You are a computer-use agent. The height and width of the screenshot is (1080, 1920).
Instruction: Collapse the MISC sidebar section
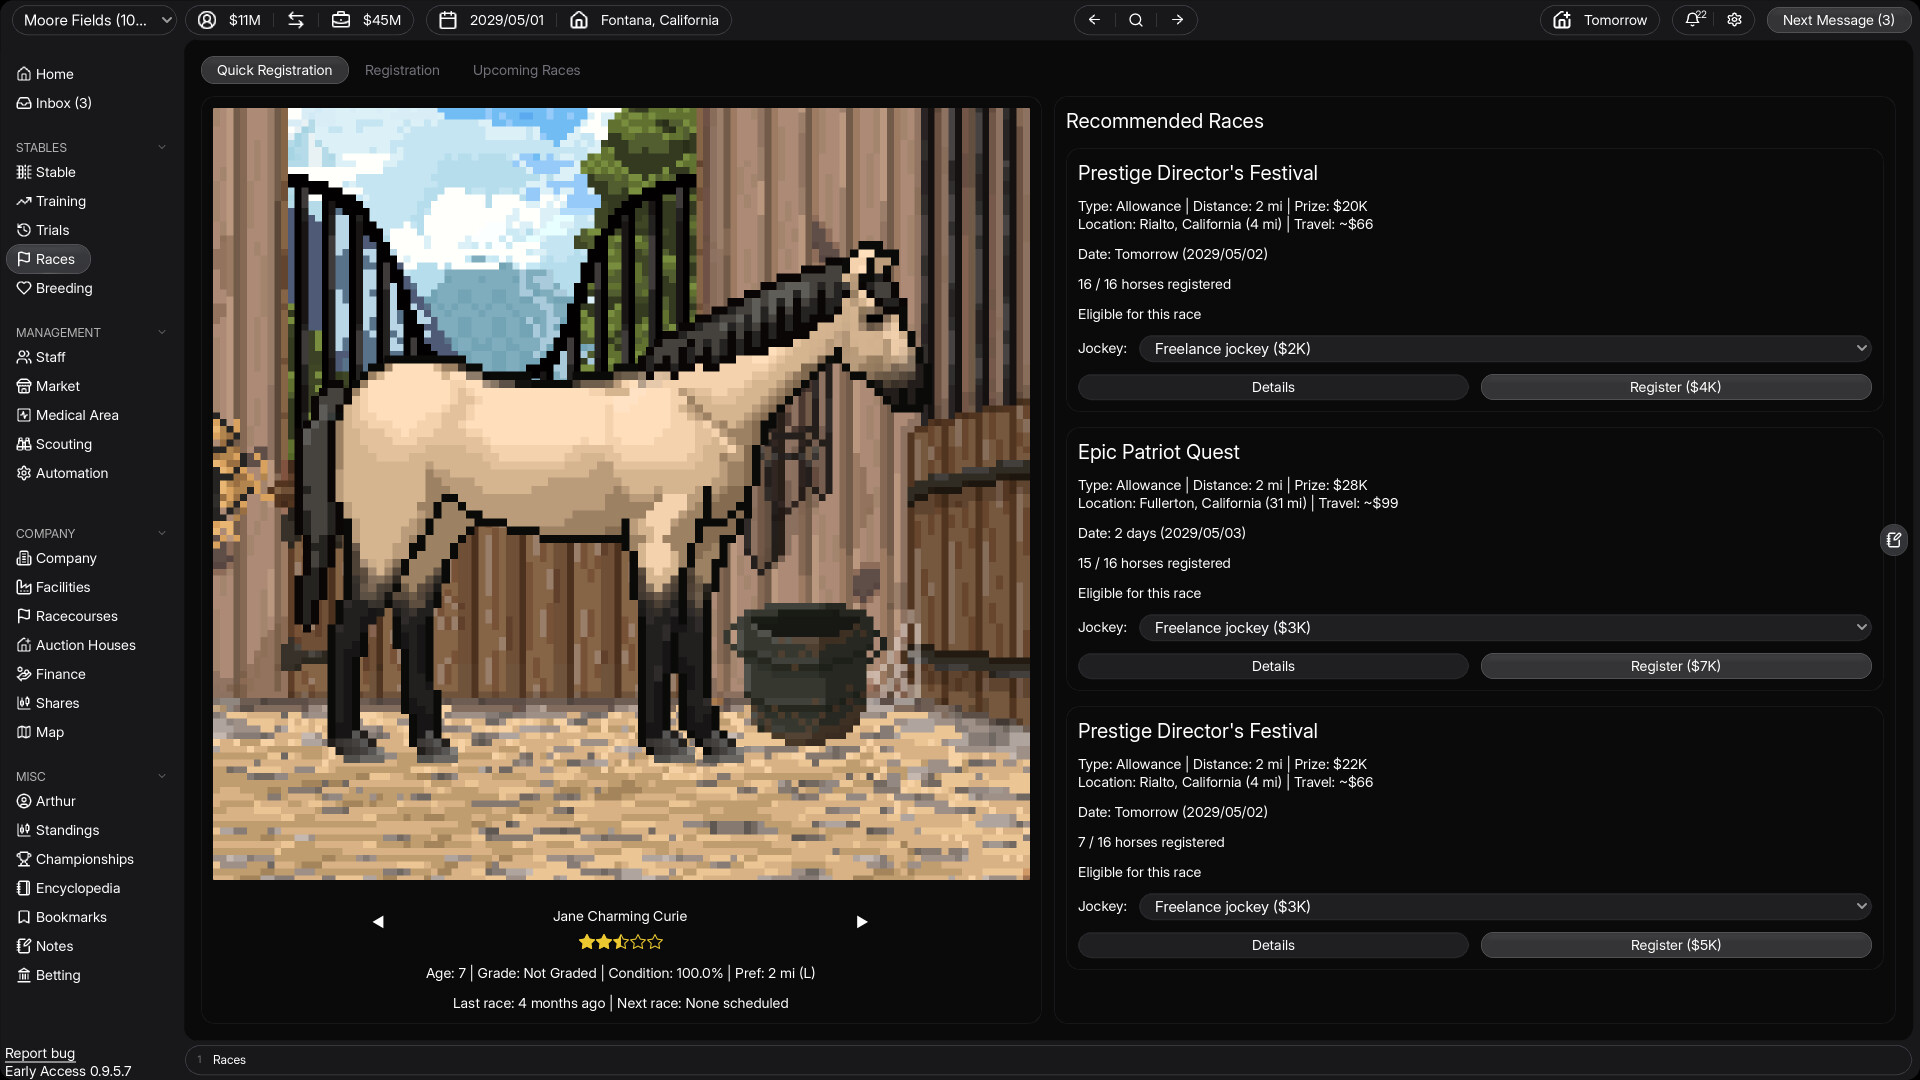click(x=162, y=777)
